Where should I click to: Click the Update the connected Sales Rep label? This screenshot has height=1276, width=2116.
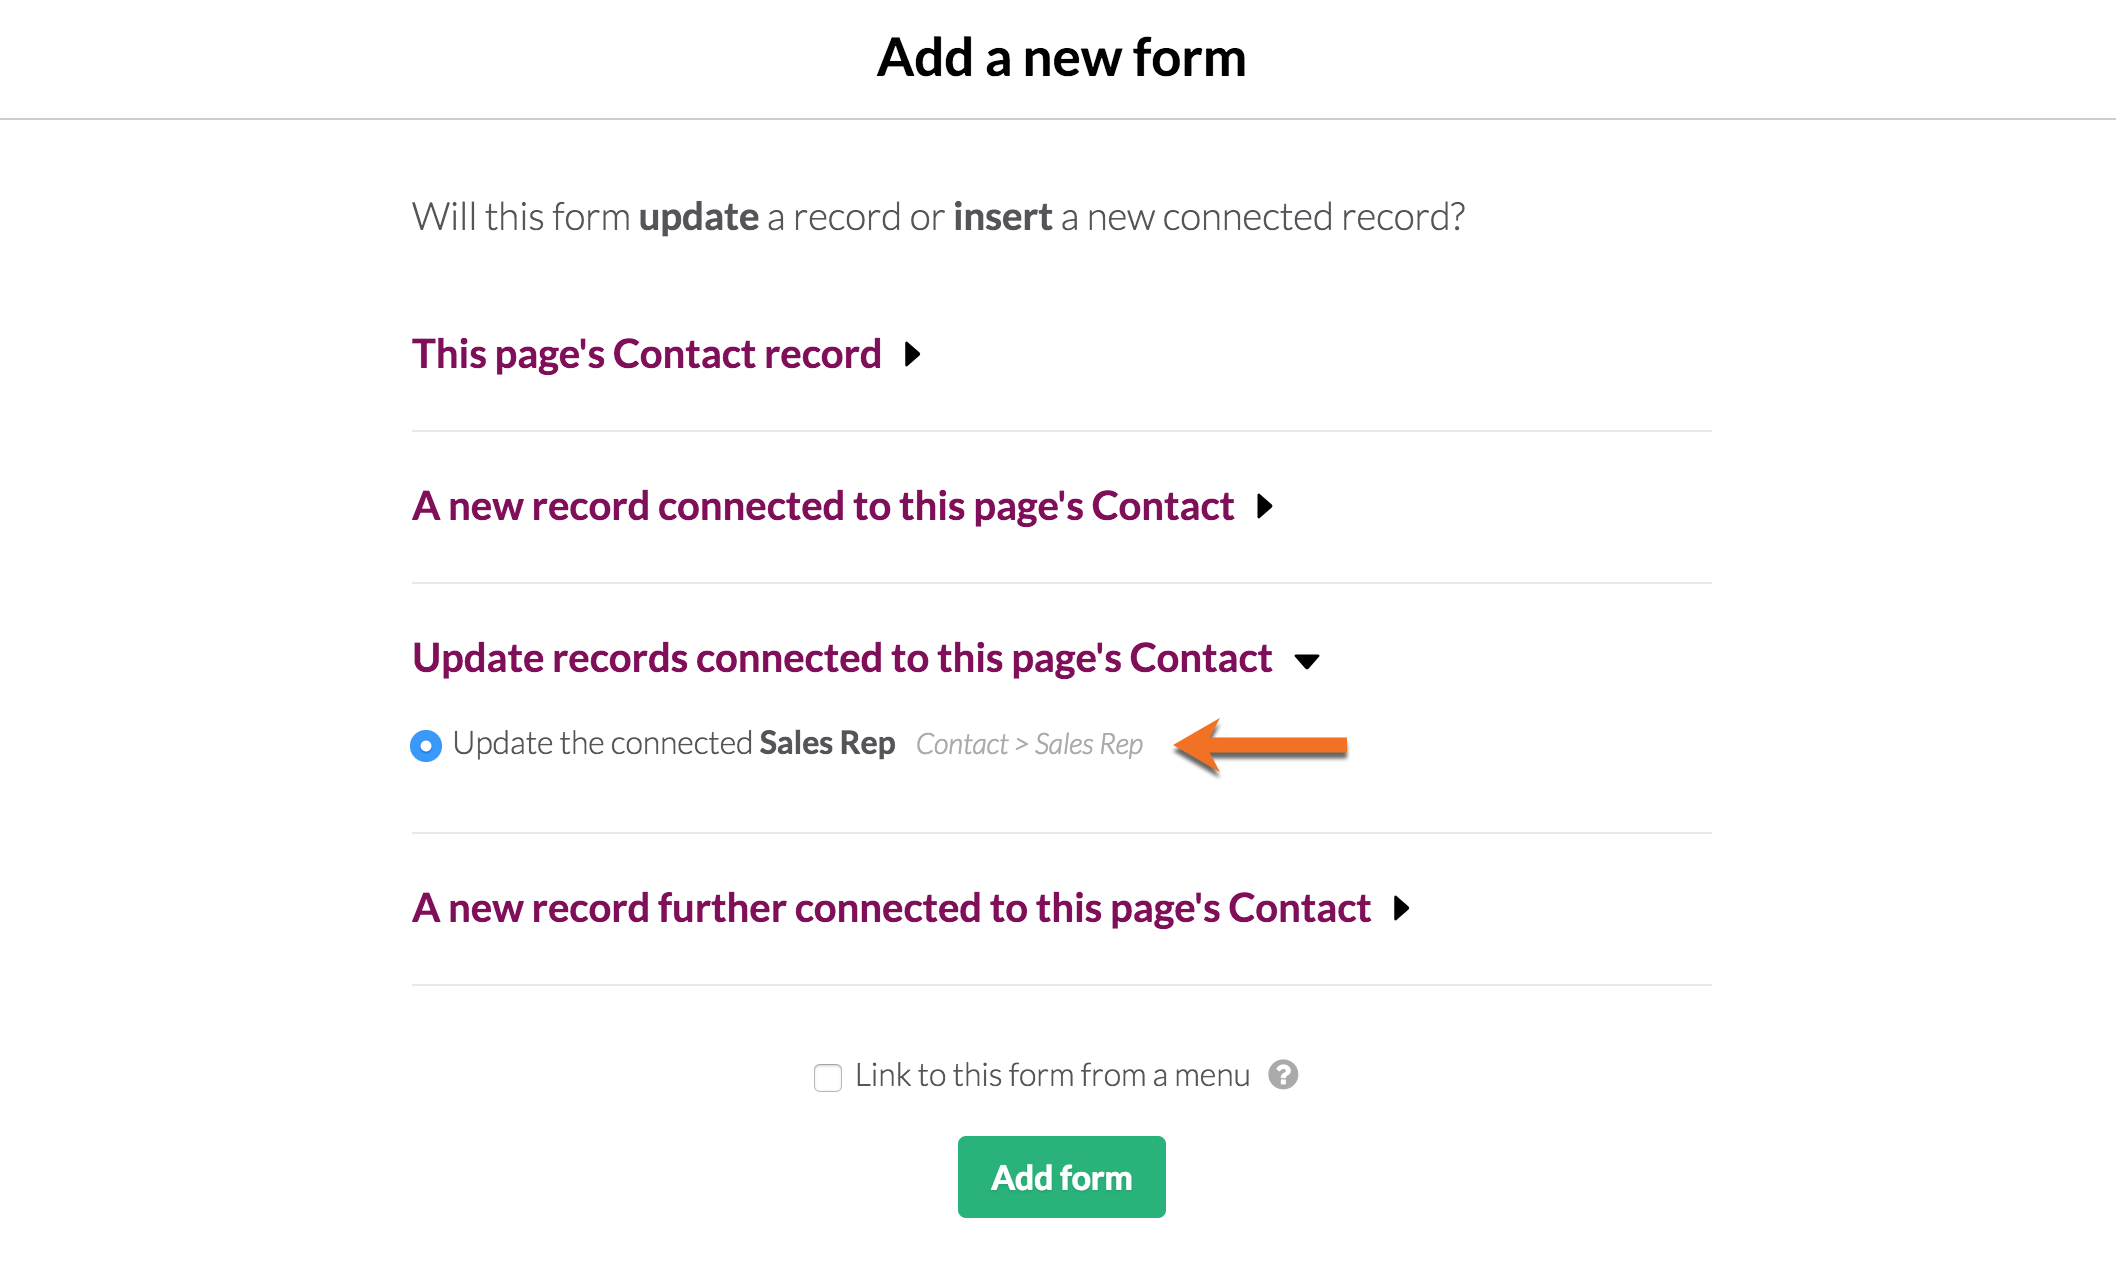click(x=674, y=743)
